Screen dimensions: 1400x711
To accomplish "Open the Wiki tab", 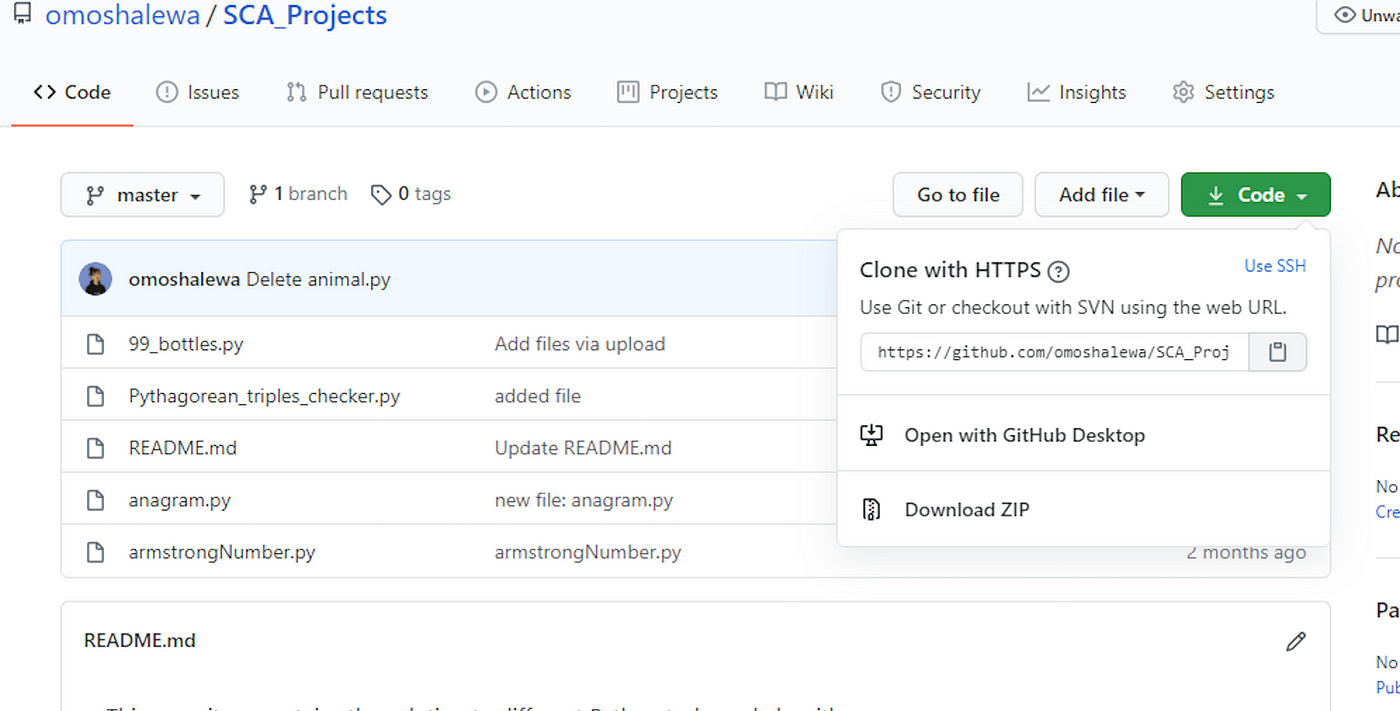I will [799, 92].
